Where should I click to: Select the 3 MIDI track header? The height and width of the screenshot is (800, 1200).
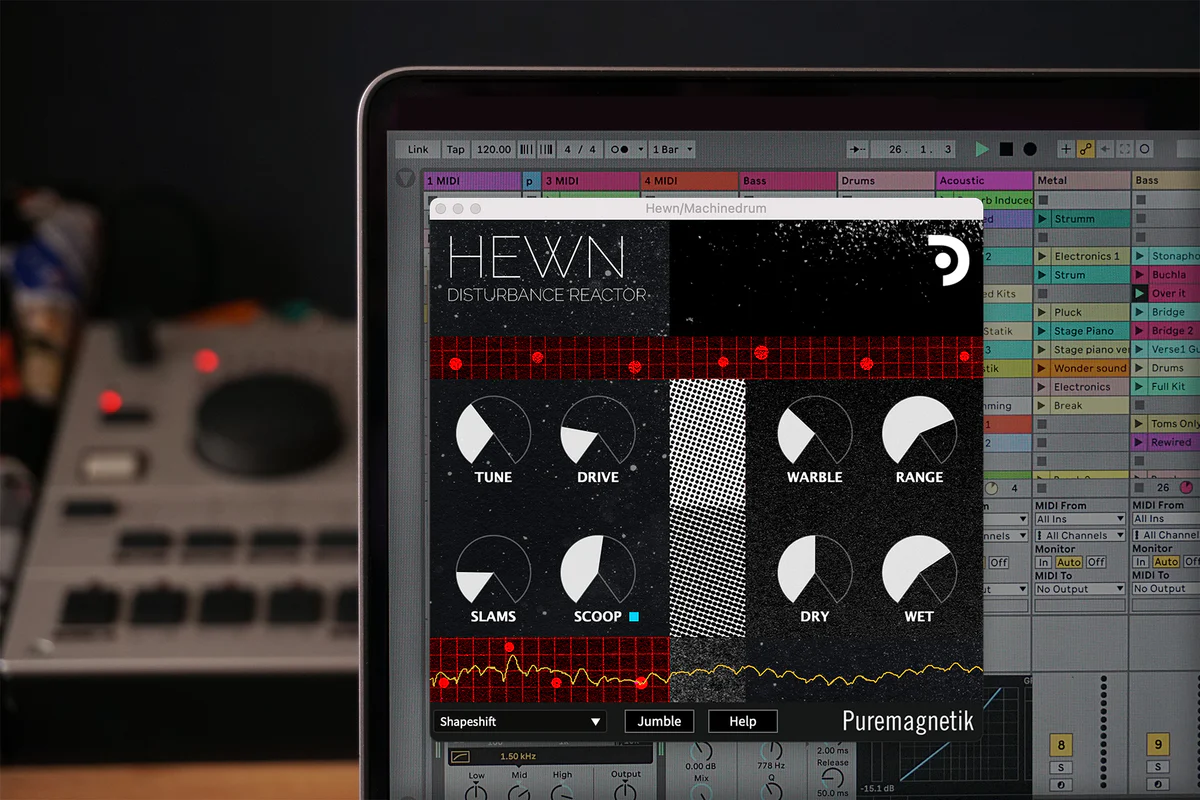pyautogui.click(x=590, y=181)
